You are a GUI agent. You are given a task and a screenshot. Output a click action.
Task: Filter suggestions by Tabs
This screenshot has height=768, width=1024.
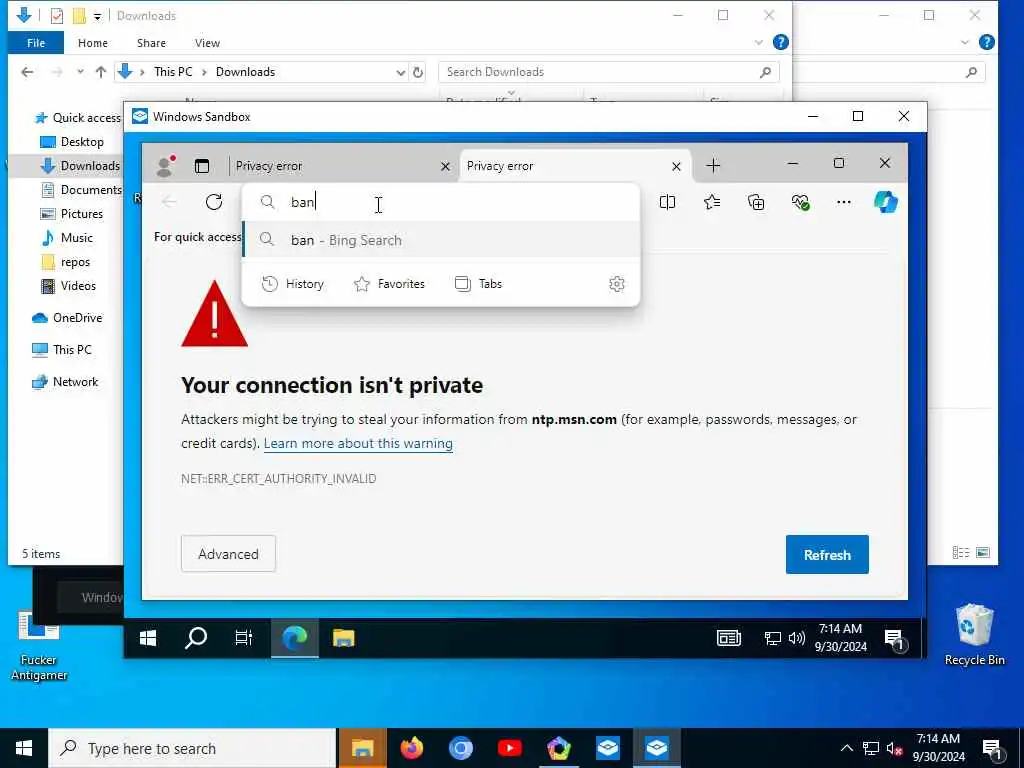pos(479,283)
